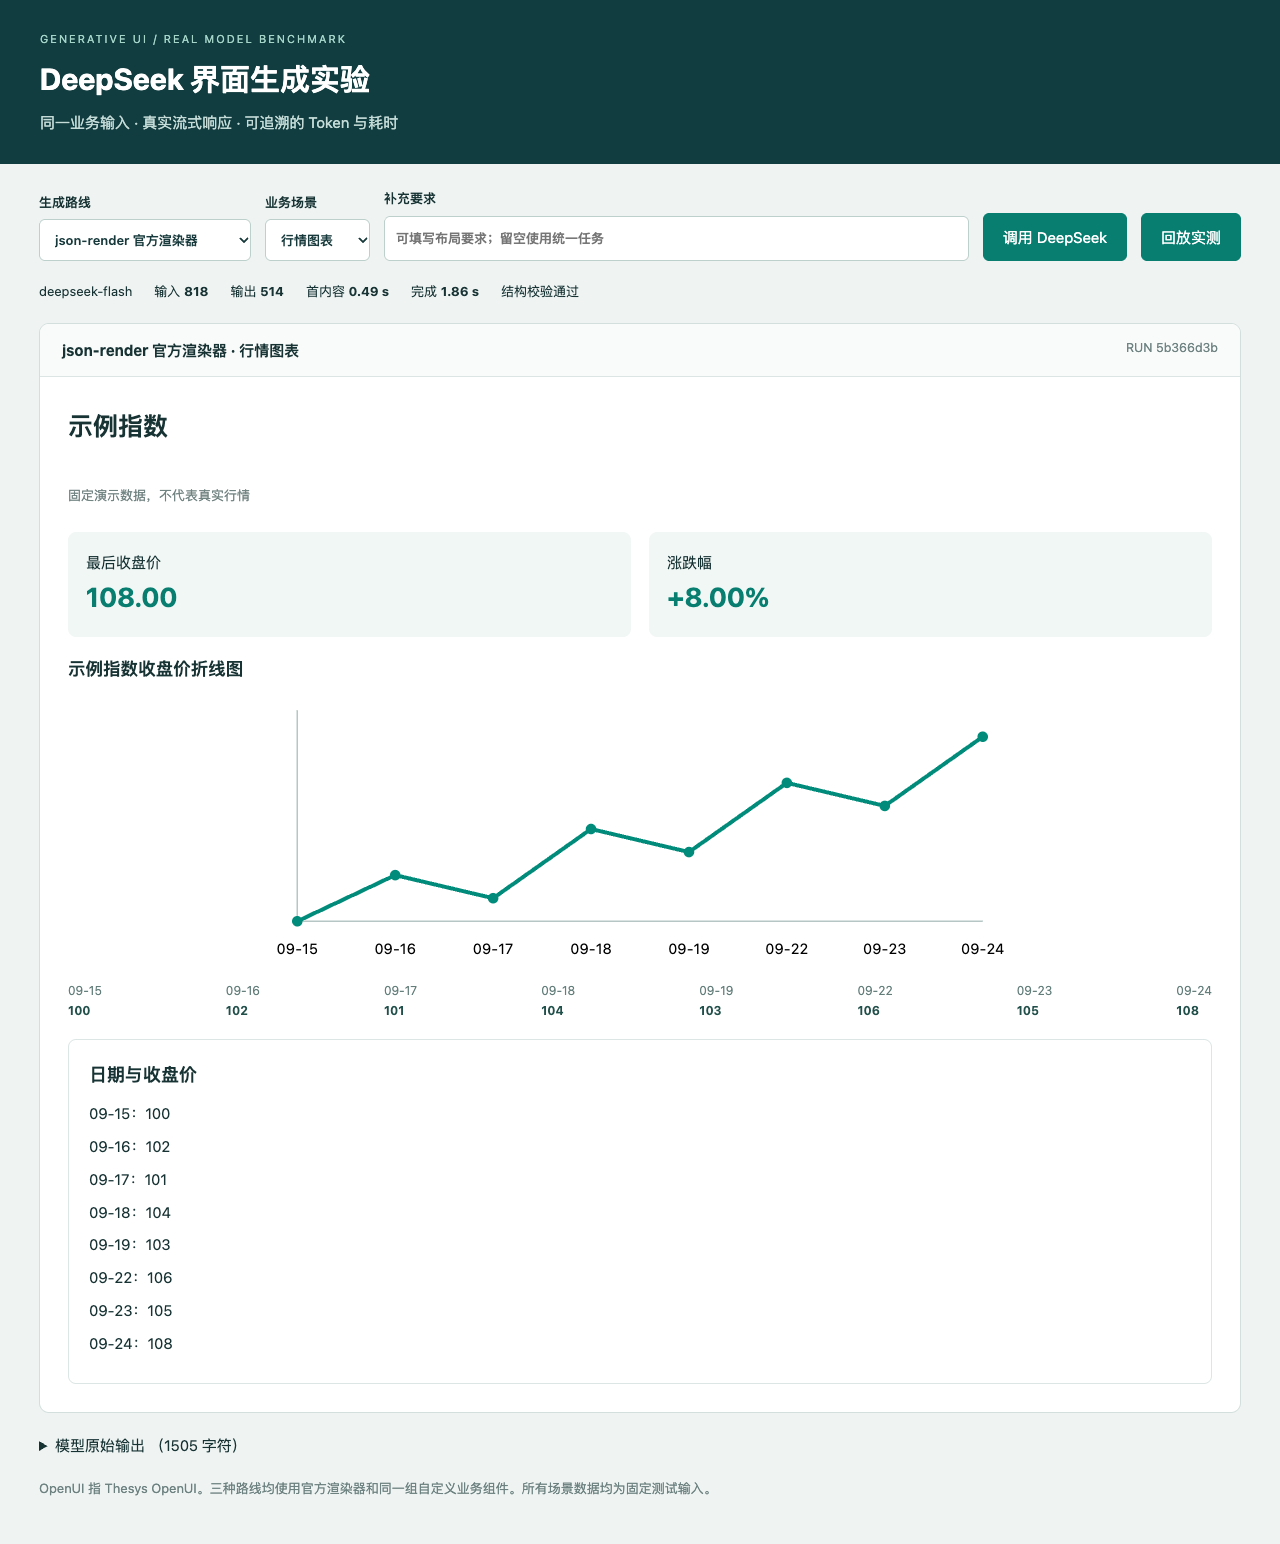The height and width of the screenshot is (1544, 1280).
Task: Click the "+8.00%" change value
Action: [x=718, y=598]
